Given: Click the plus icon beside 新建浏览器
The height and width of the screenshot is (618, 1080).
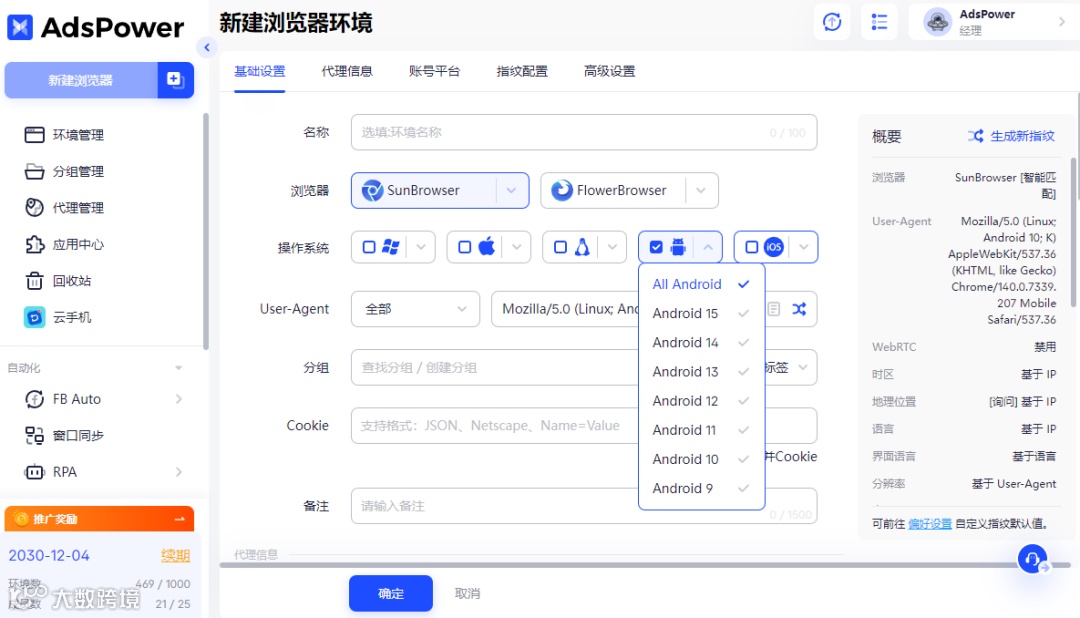Looking at the screenshot, I should pos(175,80).
